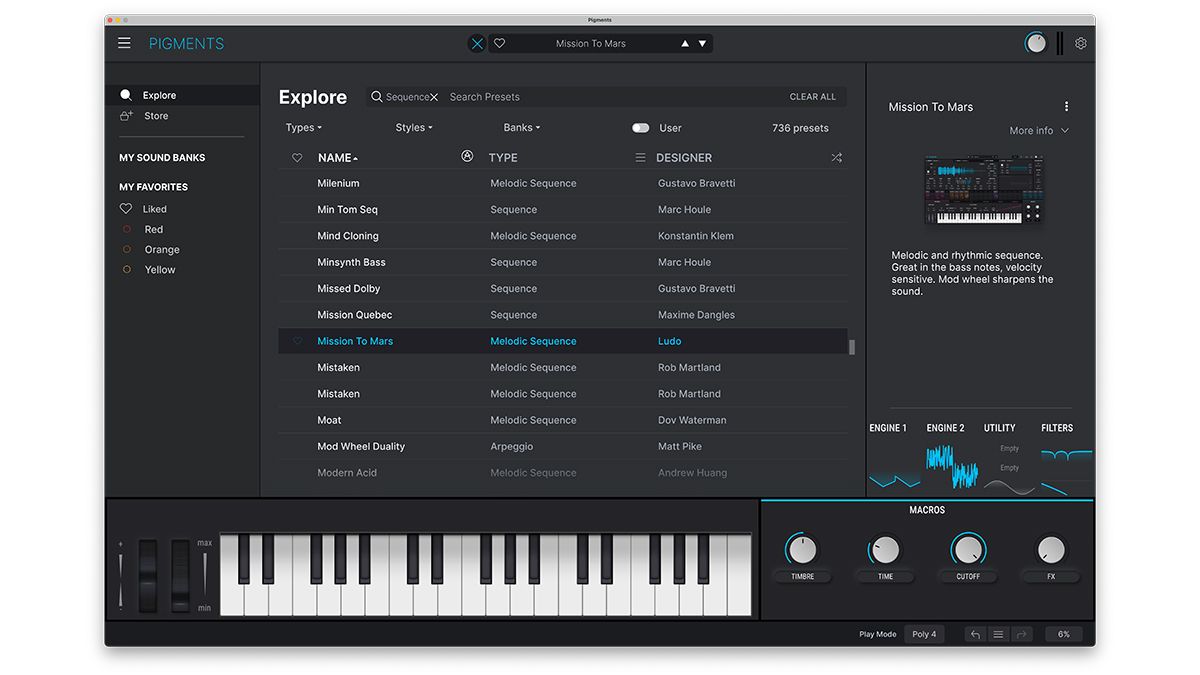This screenshot has height=675, width=1200.
Task: Click the preset synth thumbnail image
Action: click(x=982, y=189)
